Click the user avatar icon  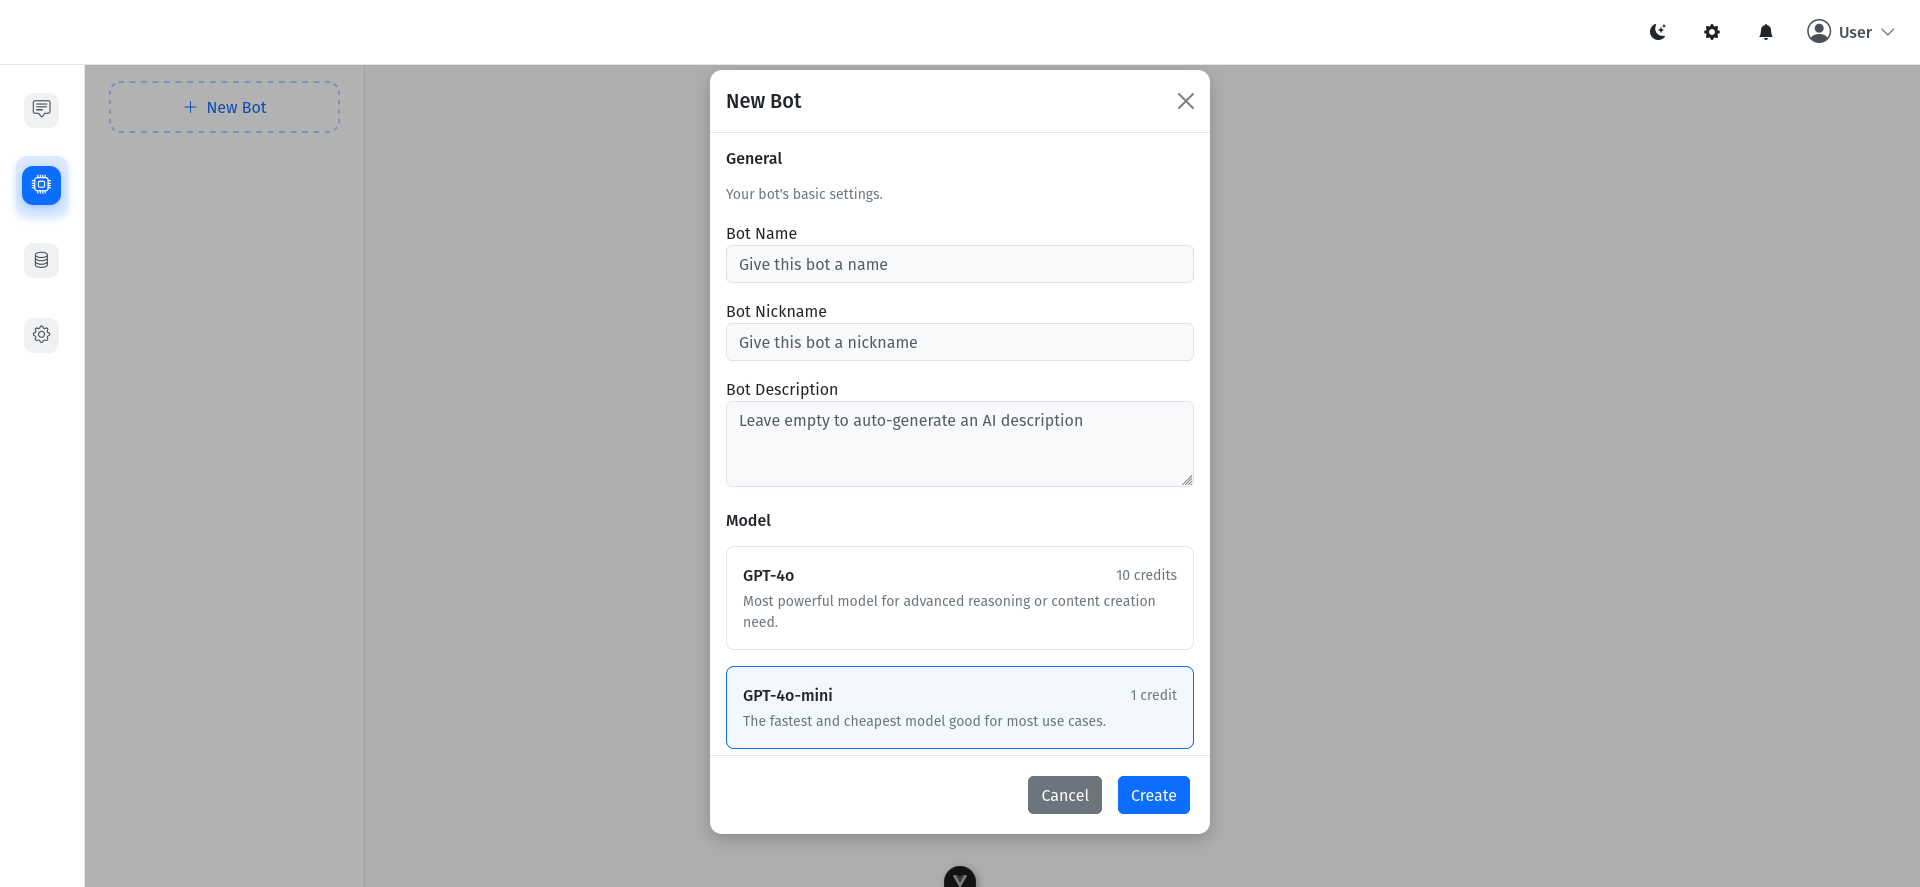tap(1819, 31)
